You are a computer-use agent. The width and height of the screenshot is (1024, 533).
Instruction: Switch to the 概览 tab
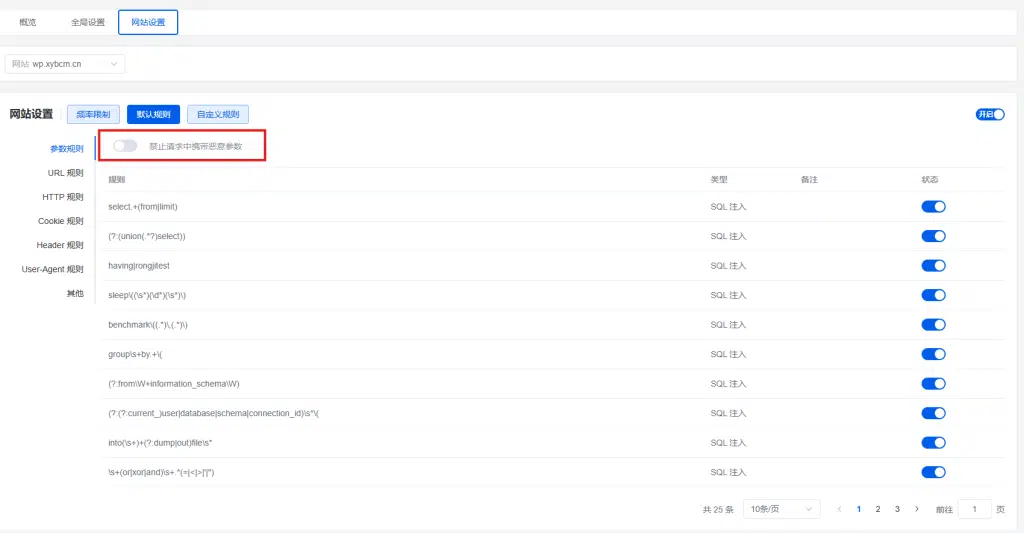27,22
